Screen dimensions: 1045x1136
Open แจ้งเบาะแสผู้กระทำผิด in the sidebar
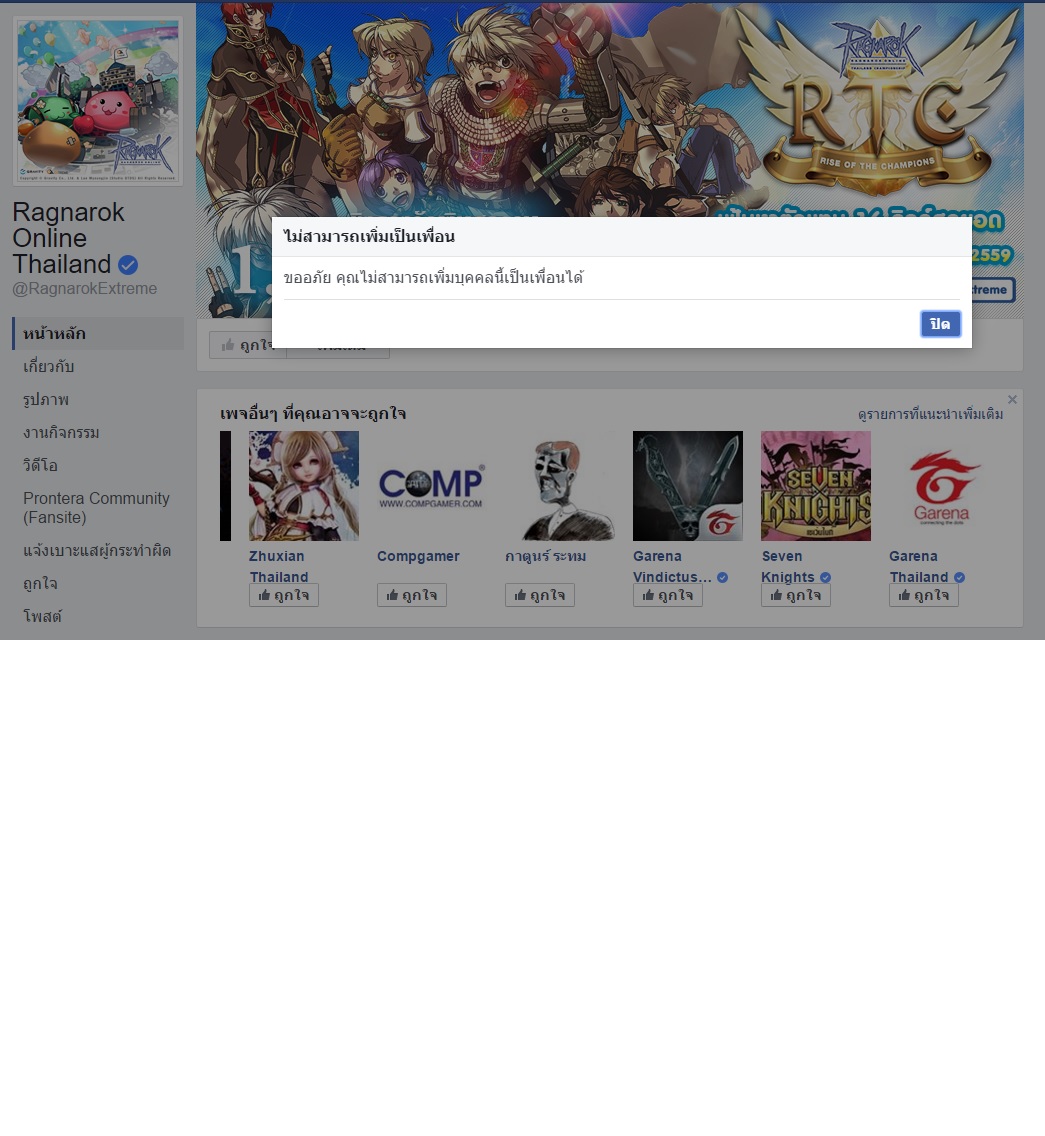click(97, 551)
